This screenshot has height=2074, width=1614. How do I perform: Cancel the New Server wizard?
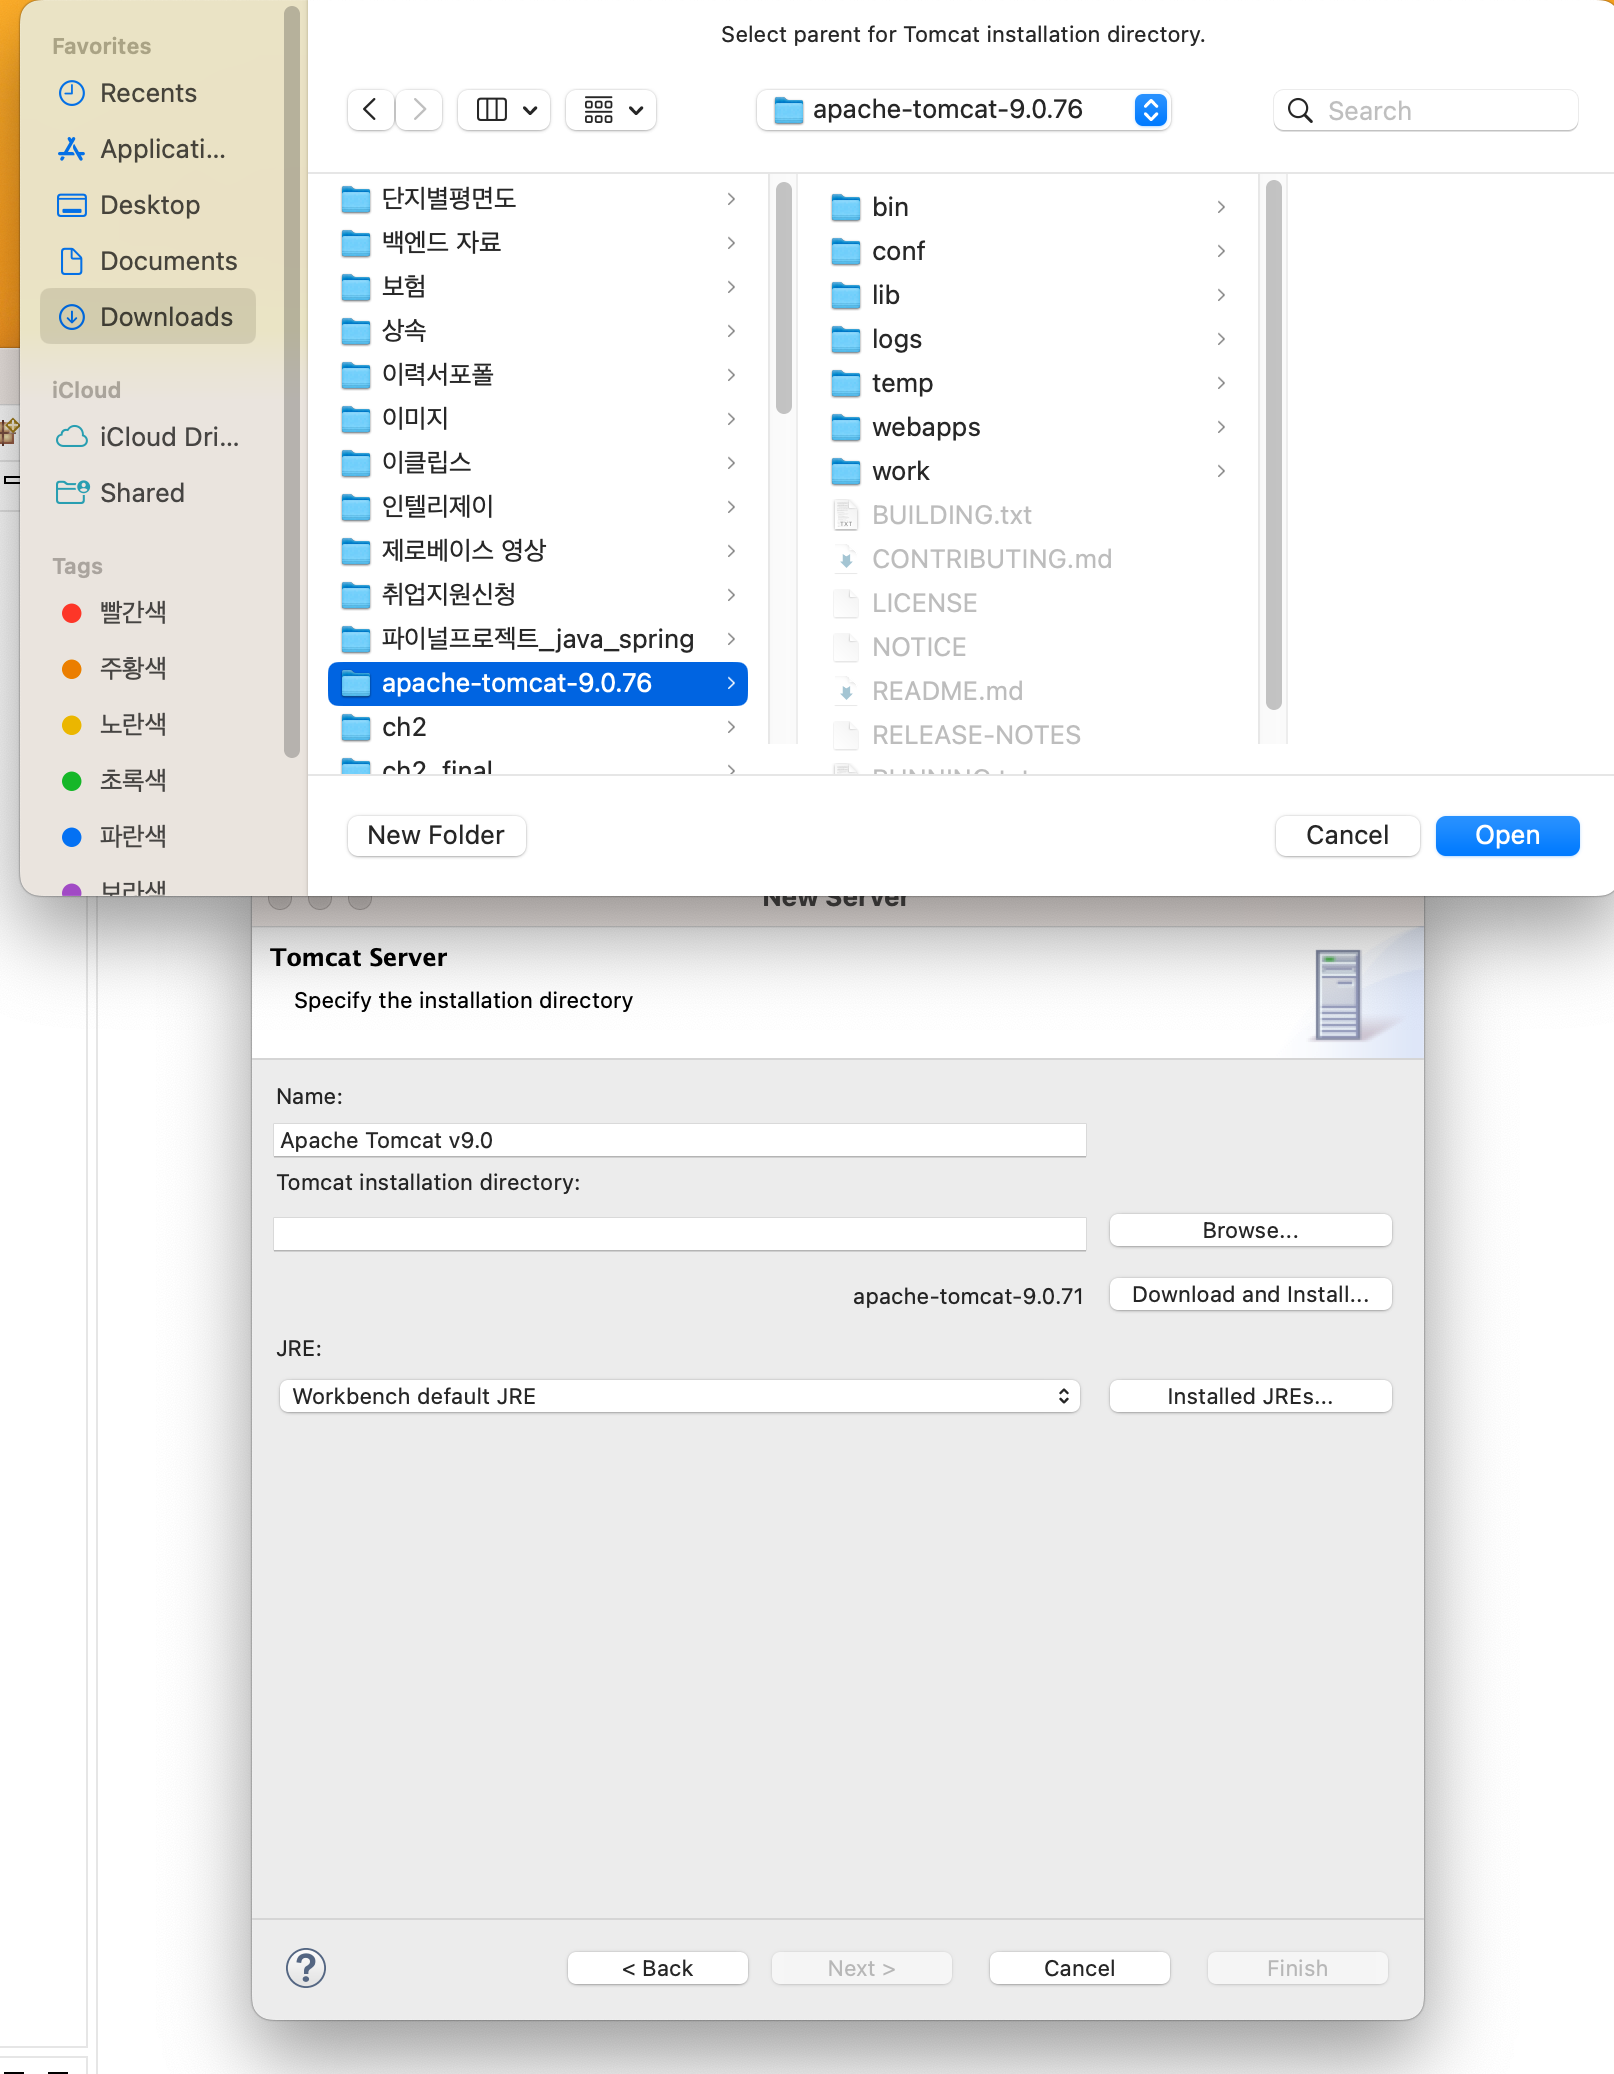[x=1079, y=1968]
